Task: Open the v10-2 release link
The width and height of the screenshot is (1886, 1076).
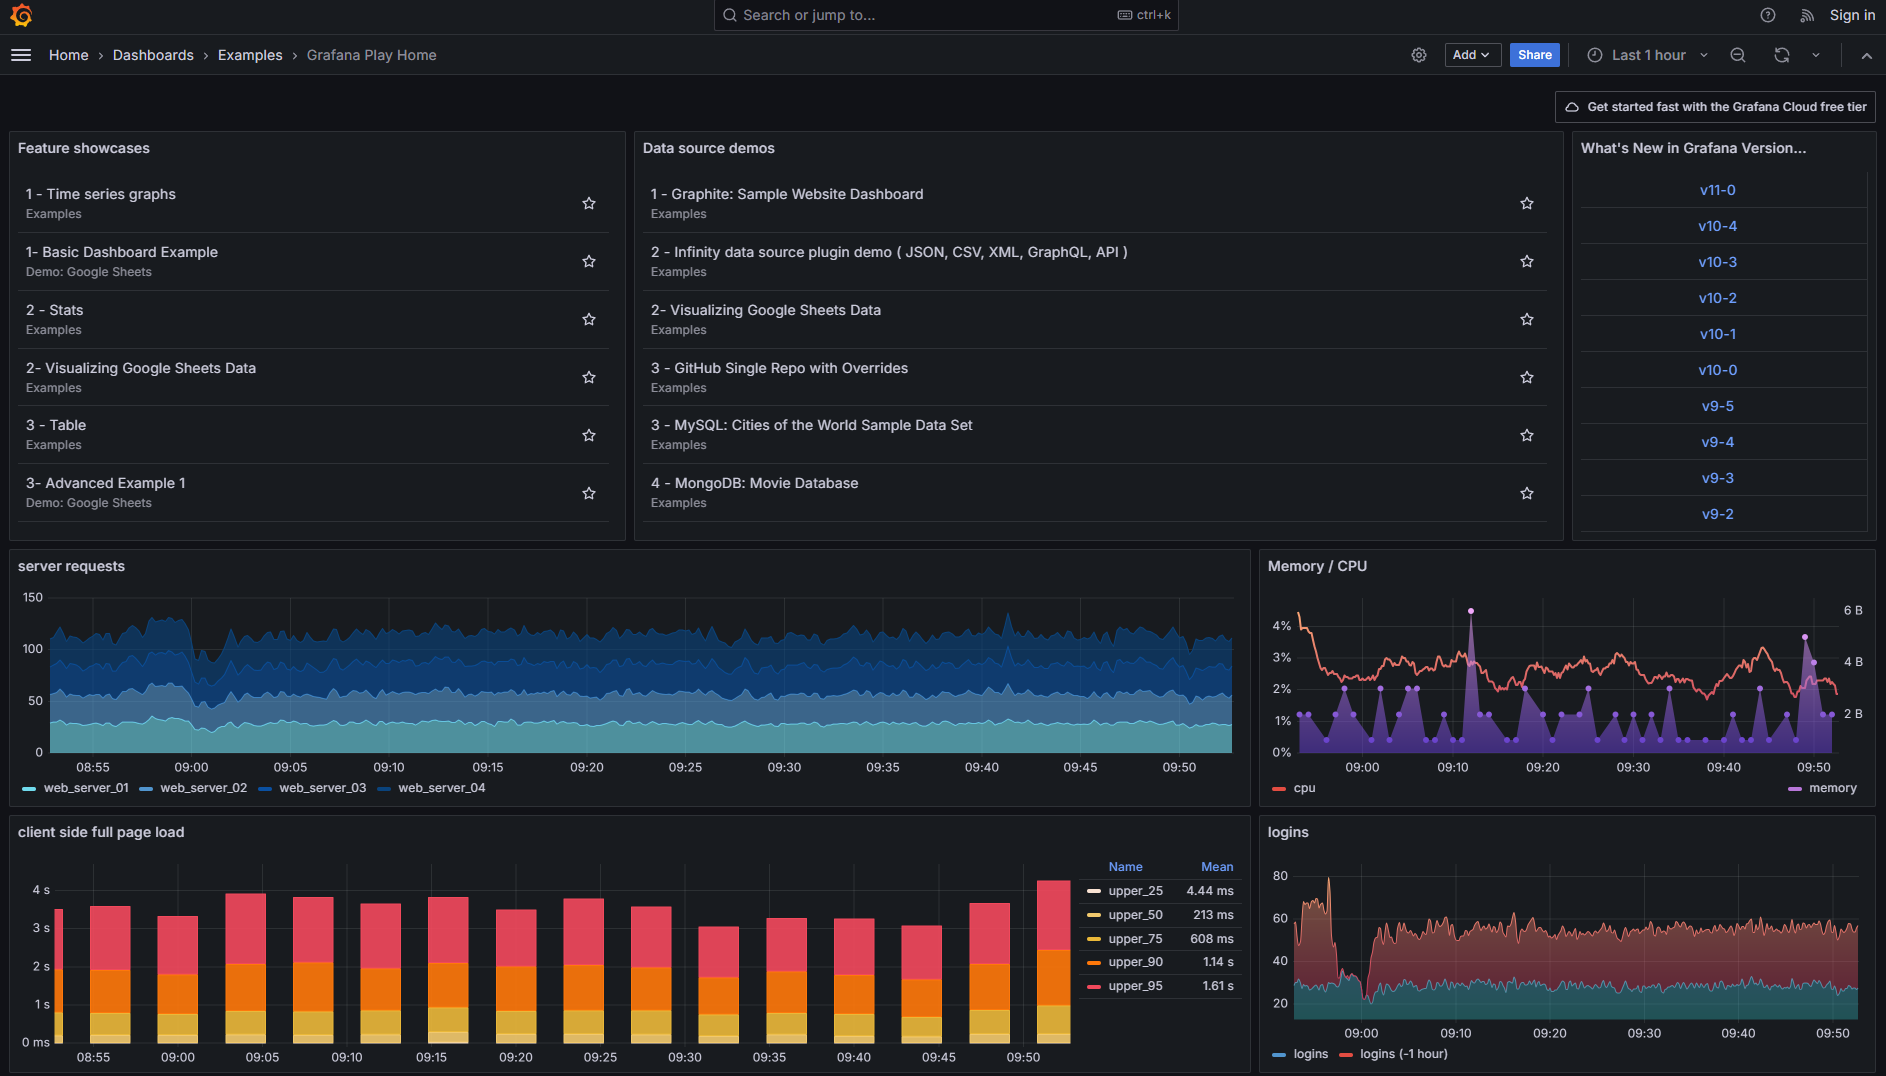Action: click(x=1717, y=298)
